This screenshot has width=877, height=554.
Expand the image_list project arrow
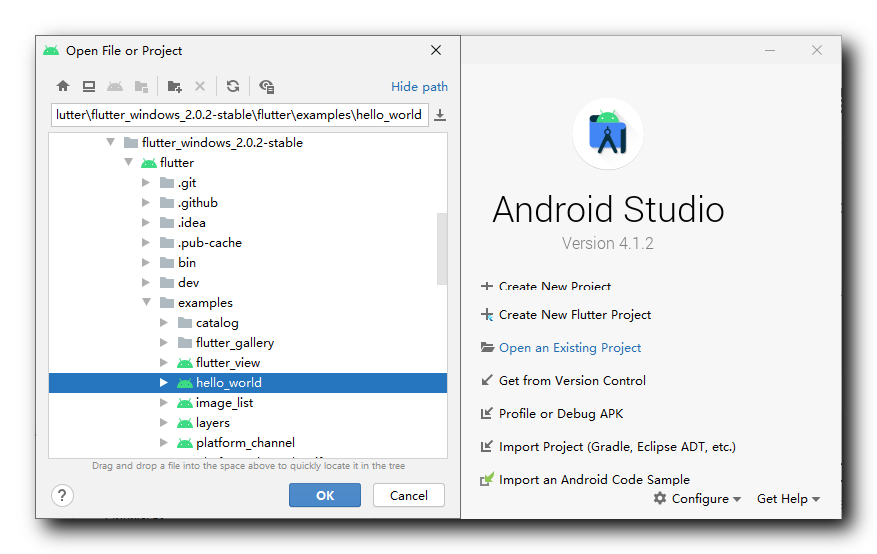click(164, 403)
